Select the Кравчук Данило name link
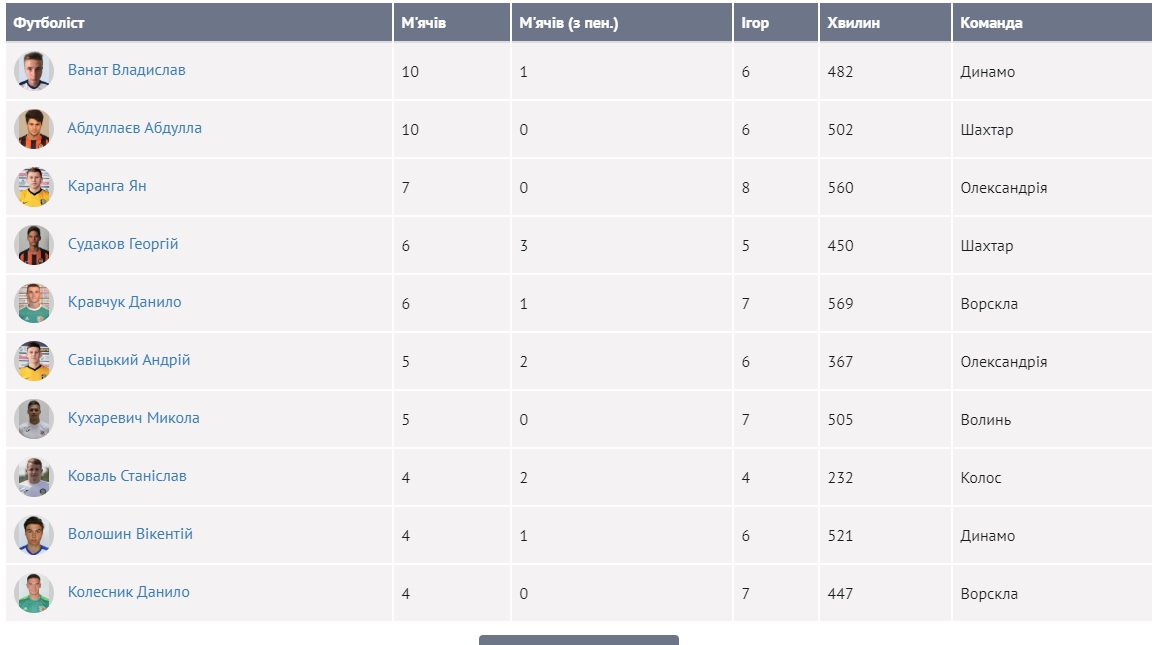The image size is (1161, 645). click(124, 302)
